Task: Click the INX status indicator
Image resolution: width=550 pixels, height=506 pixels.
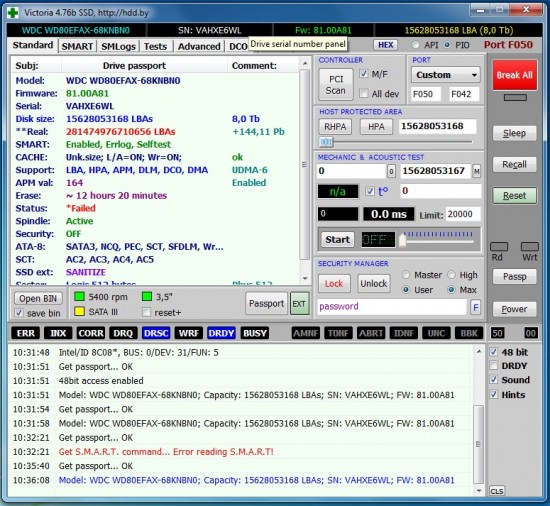Action: click(58, 333)
